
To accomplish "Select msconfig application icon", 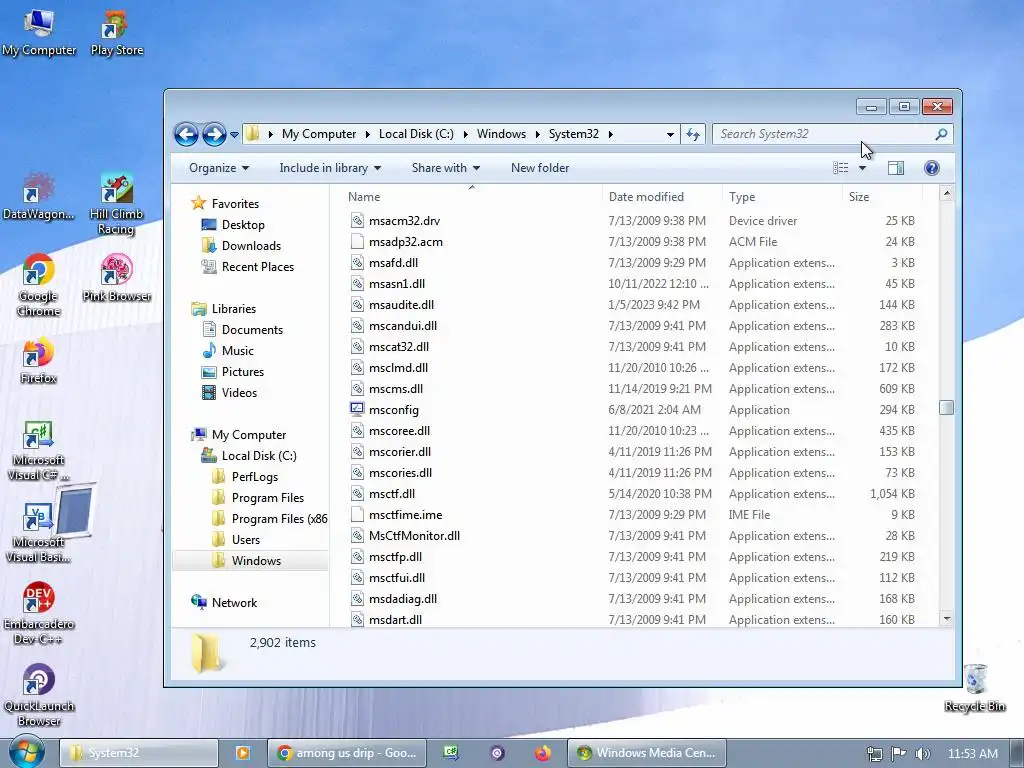I will point(357,409).
